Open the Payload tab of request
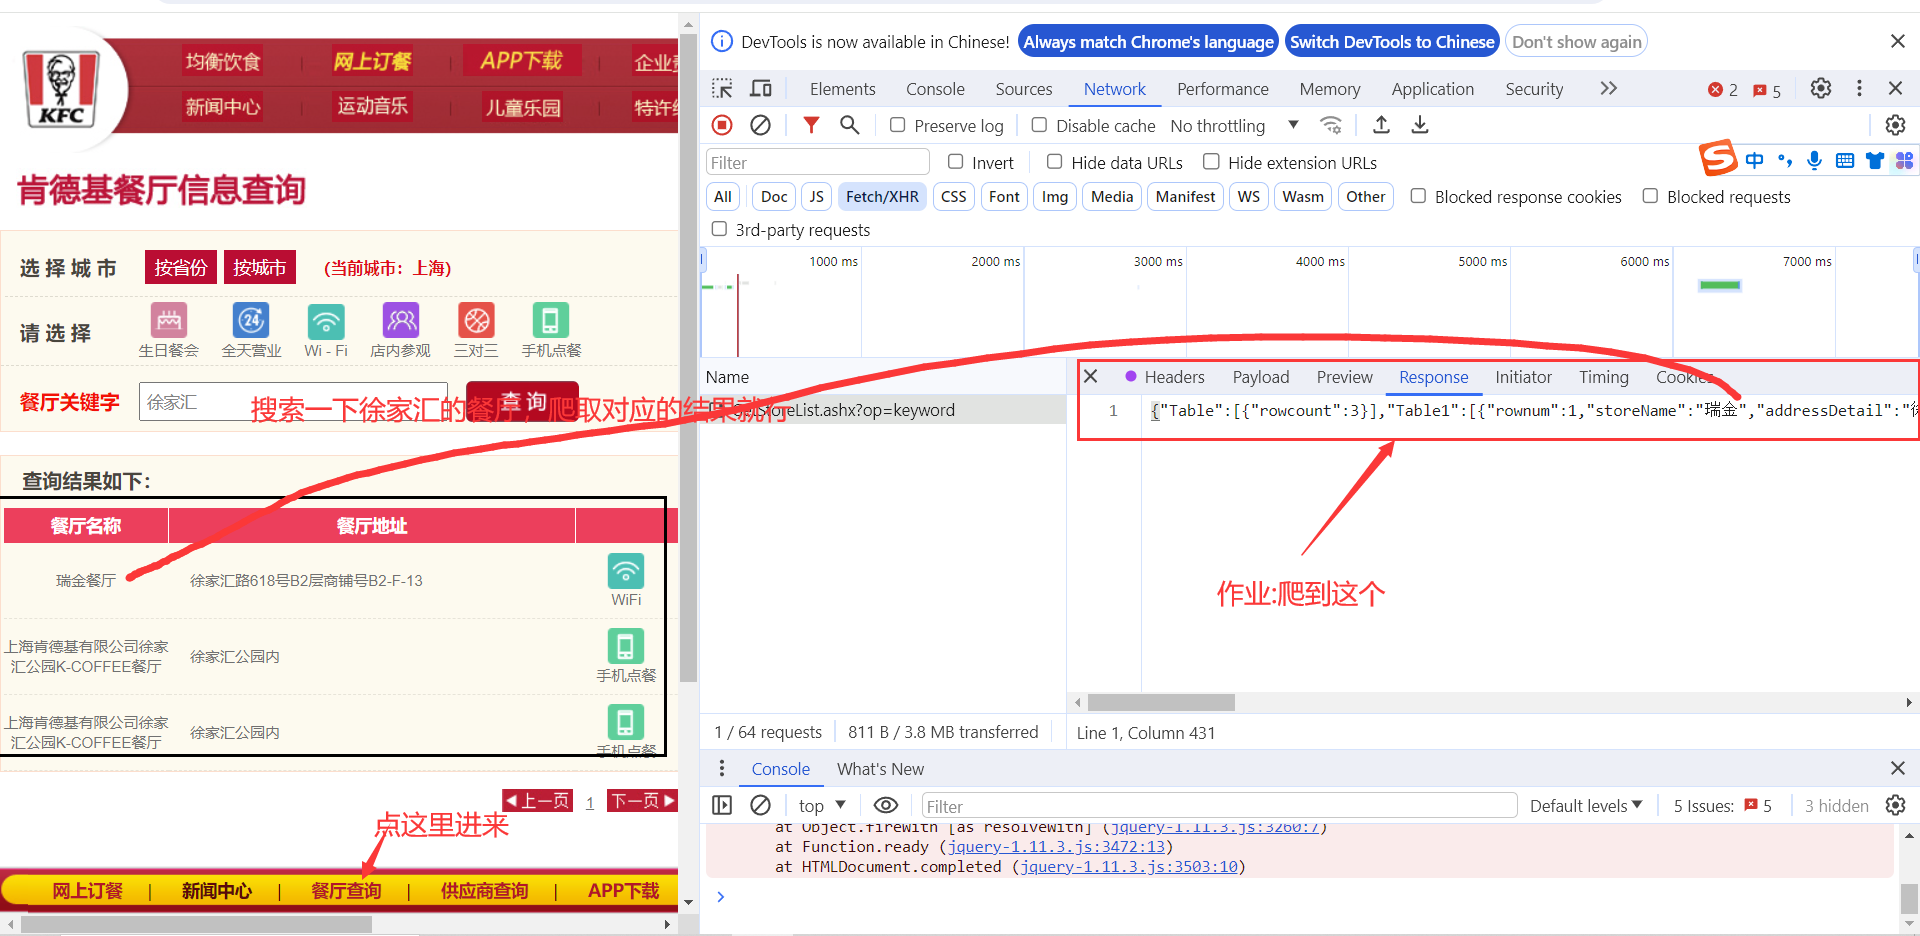 tap(1261, 377)
